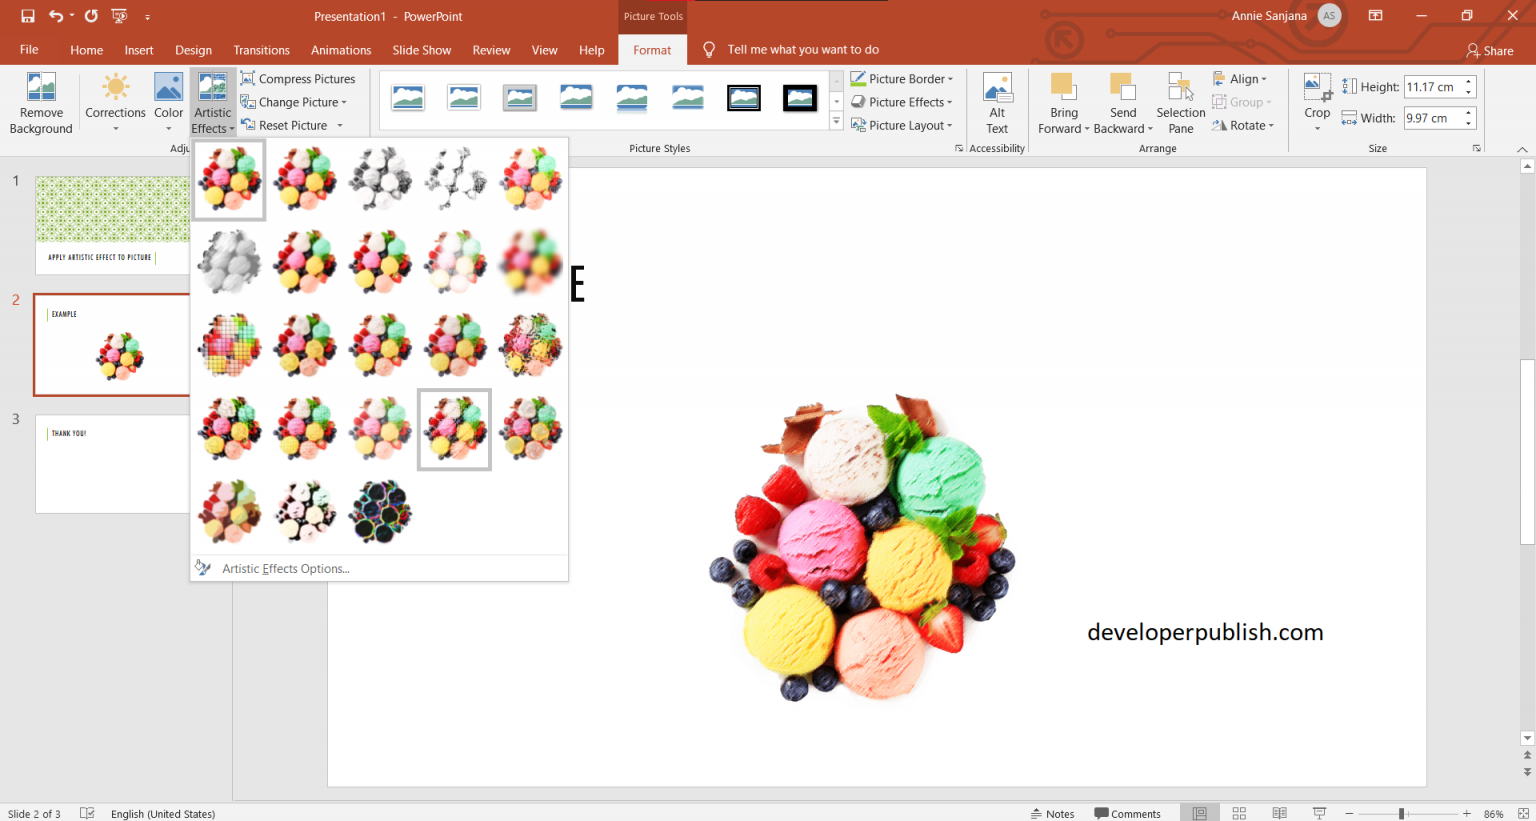Viewport: 1536px width, 821px height.
Task: Open the Comments pane
Action: click(1128, 813)
